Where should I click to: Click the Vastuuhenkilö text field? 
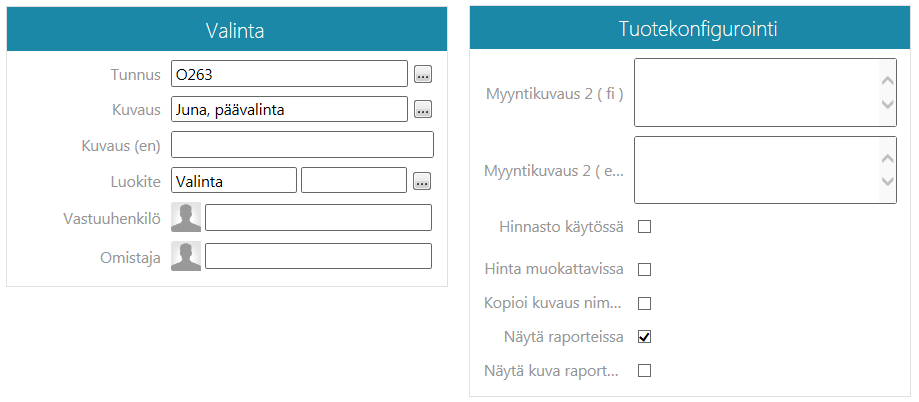click(318, 218)
